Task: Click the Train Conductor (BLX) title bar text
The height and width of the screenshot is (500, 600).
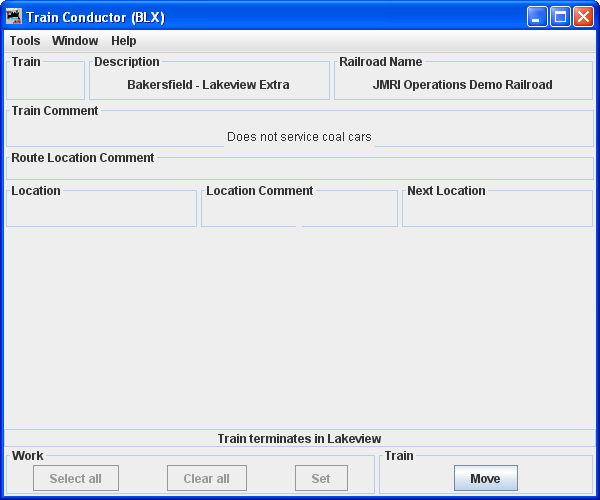Action: [x=95, y=18]
